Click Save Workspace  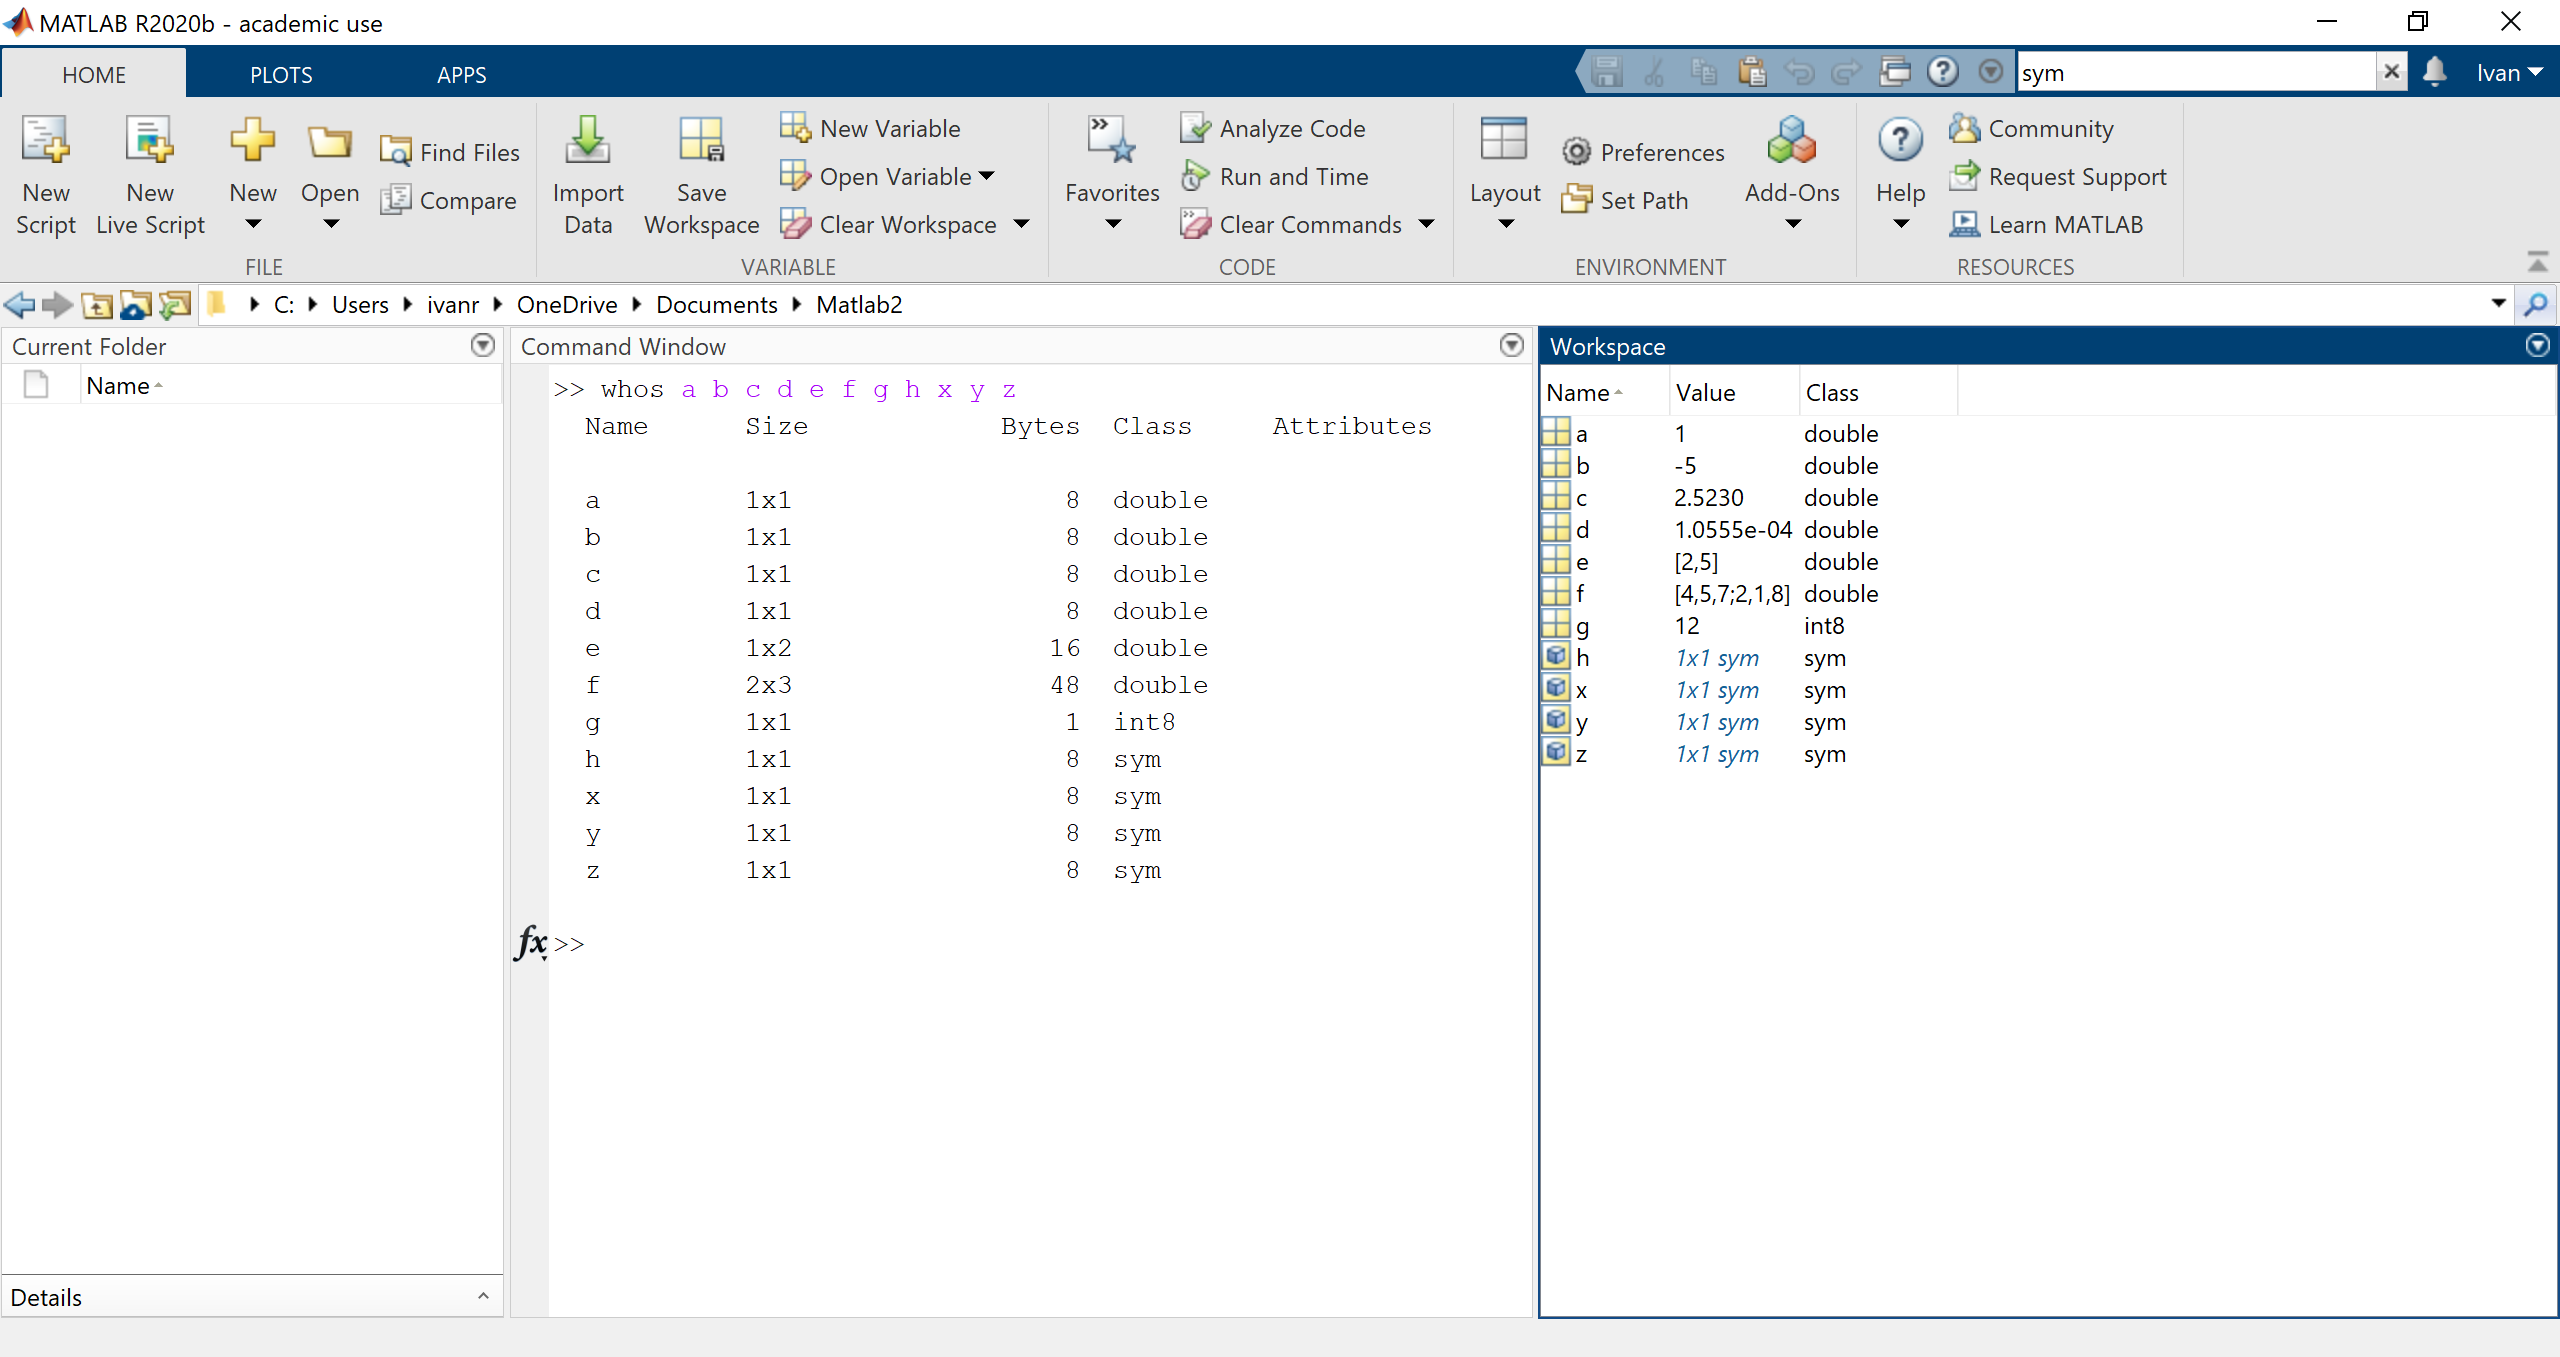click(701, 176)
